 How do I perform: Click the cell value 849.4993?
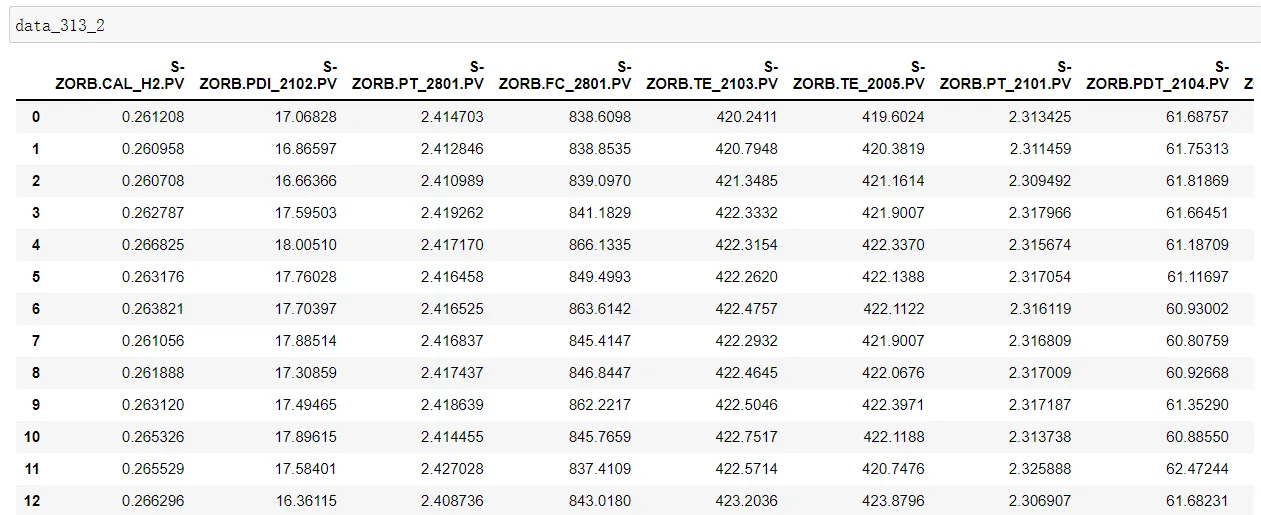600,277
